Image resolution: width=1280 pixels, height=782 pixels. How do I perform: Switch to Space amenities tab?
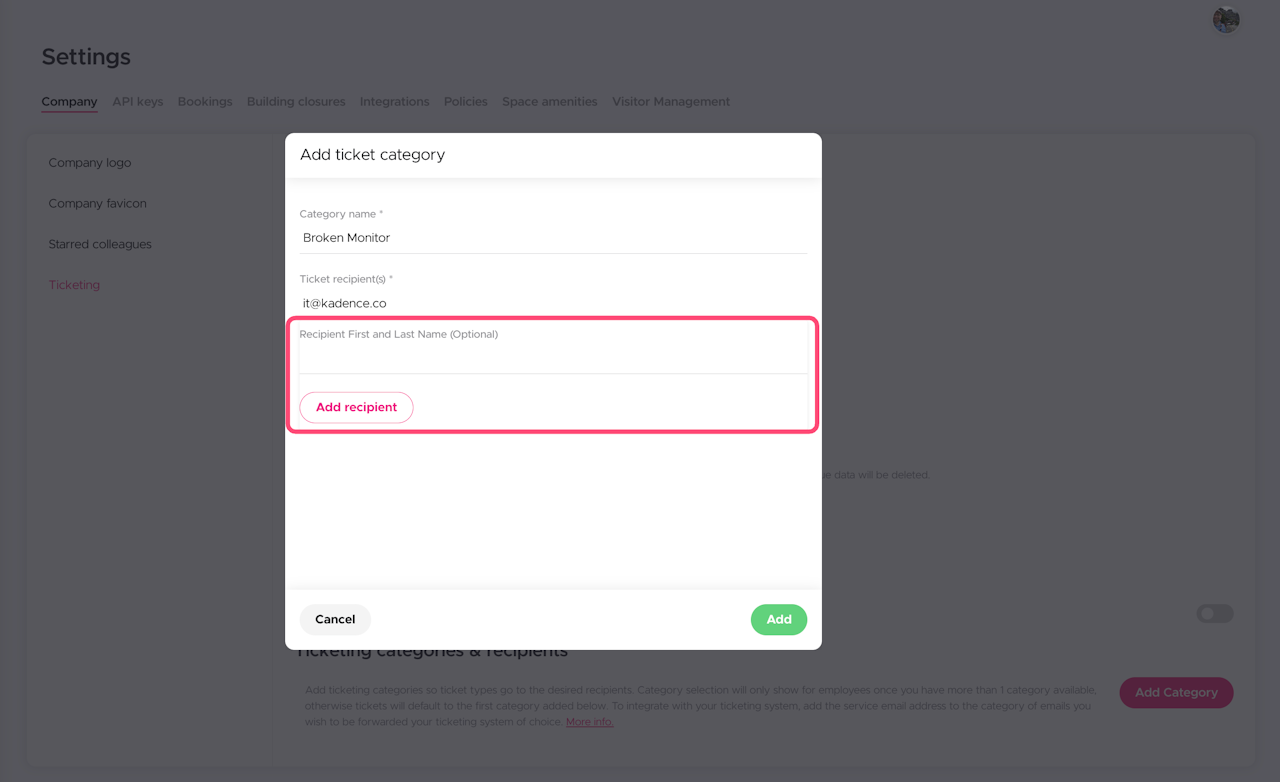pyautogui.click(x=549, y=102)
